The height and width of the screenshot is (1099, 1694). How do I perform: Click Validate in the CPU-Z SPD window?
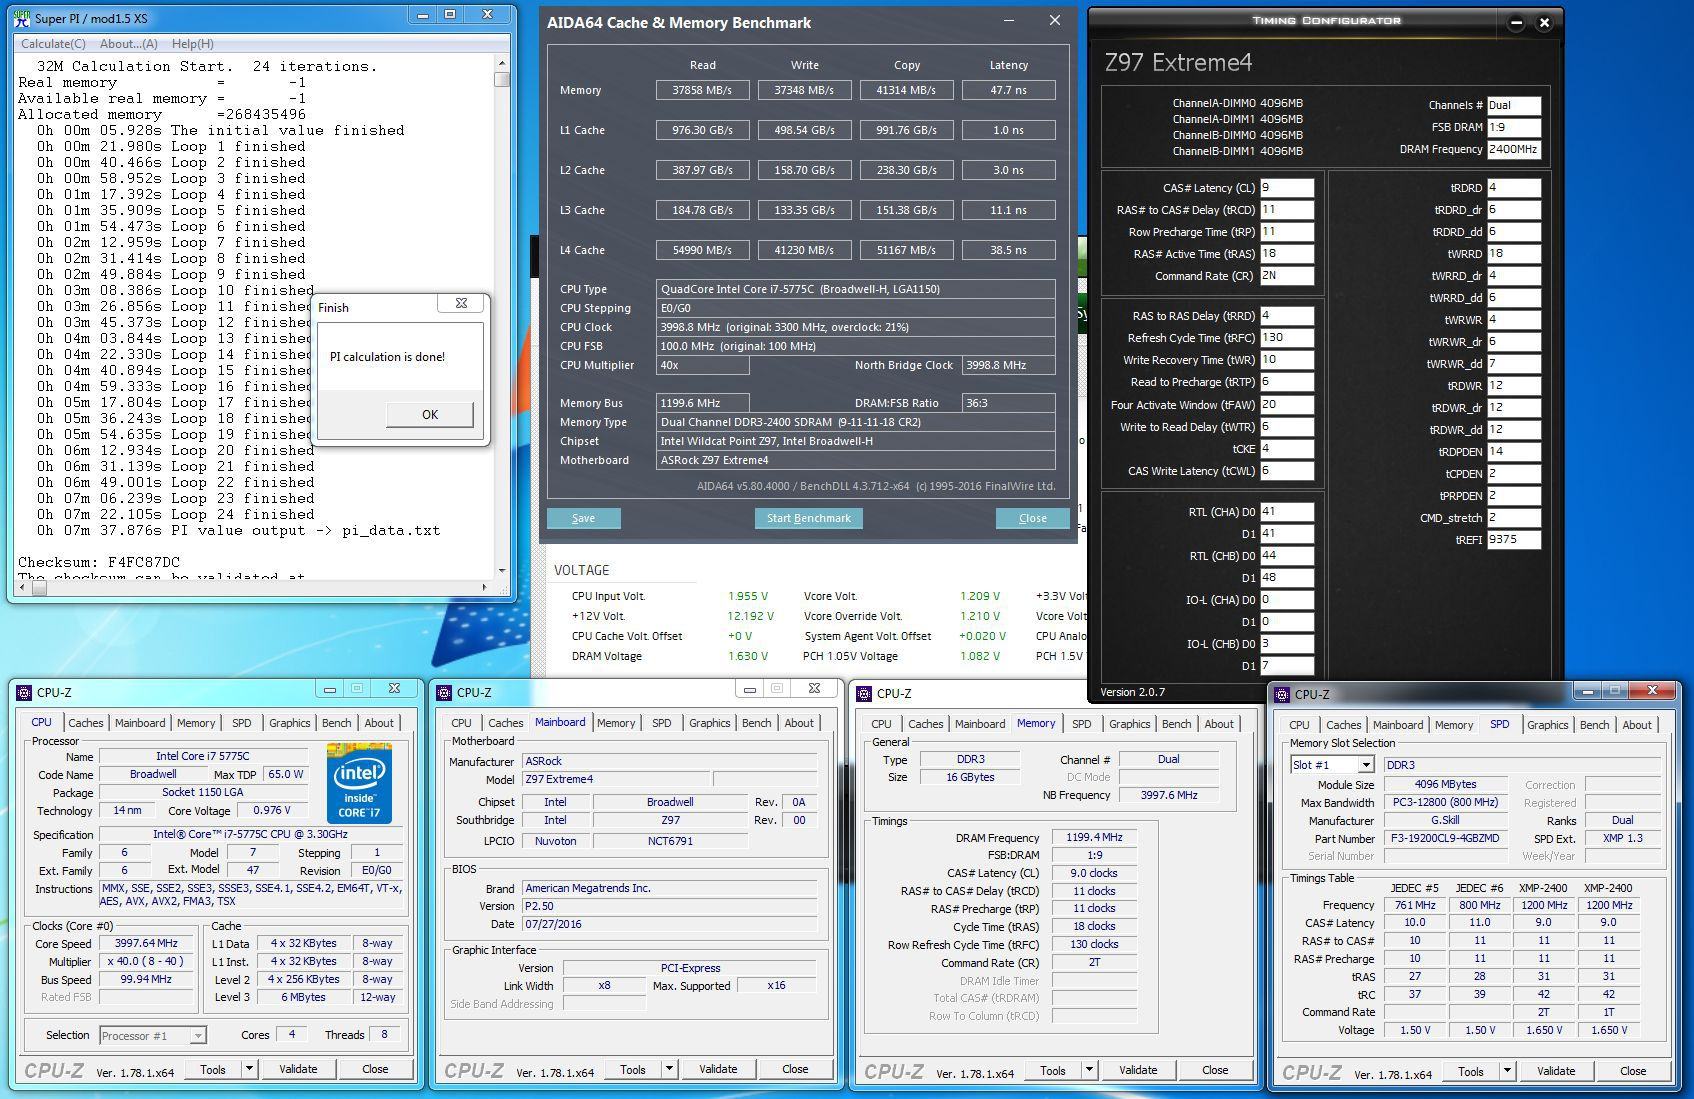[1556, 1071]
